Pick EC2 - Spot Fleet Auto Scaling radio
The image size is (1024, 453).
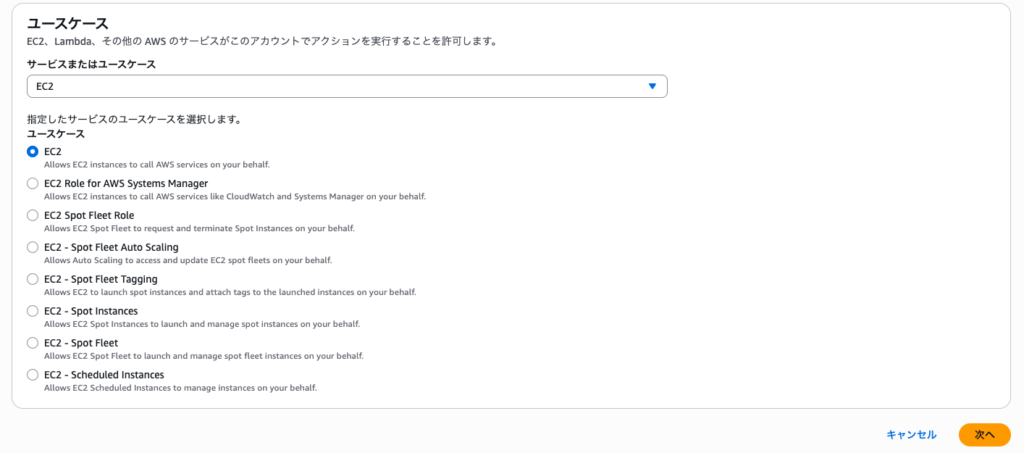click(x=33, y=247)
